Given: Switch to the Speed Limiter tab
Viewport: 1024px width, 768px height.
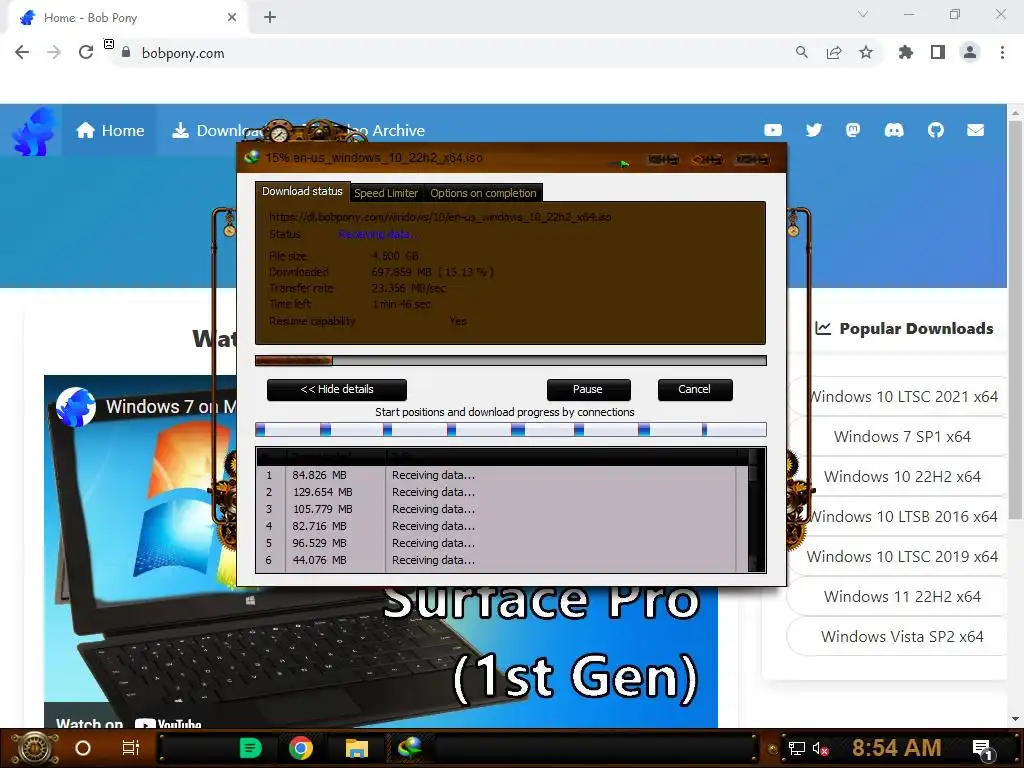Looking at the screenshot, I should [386, 193].
